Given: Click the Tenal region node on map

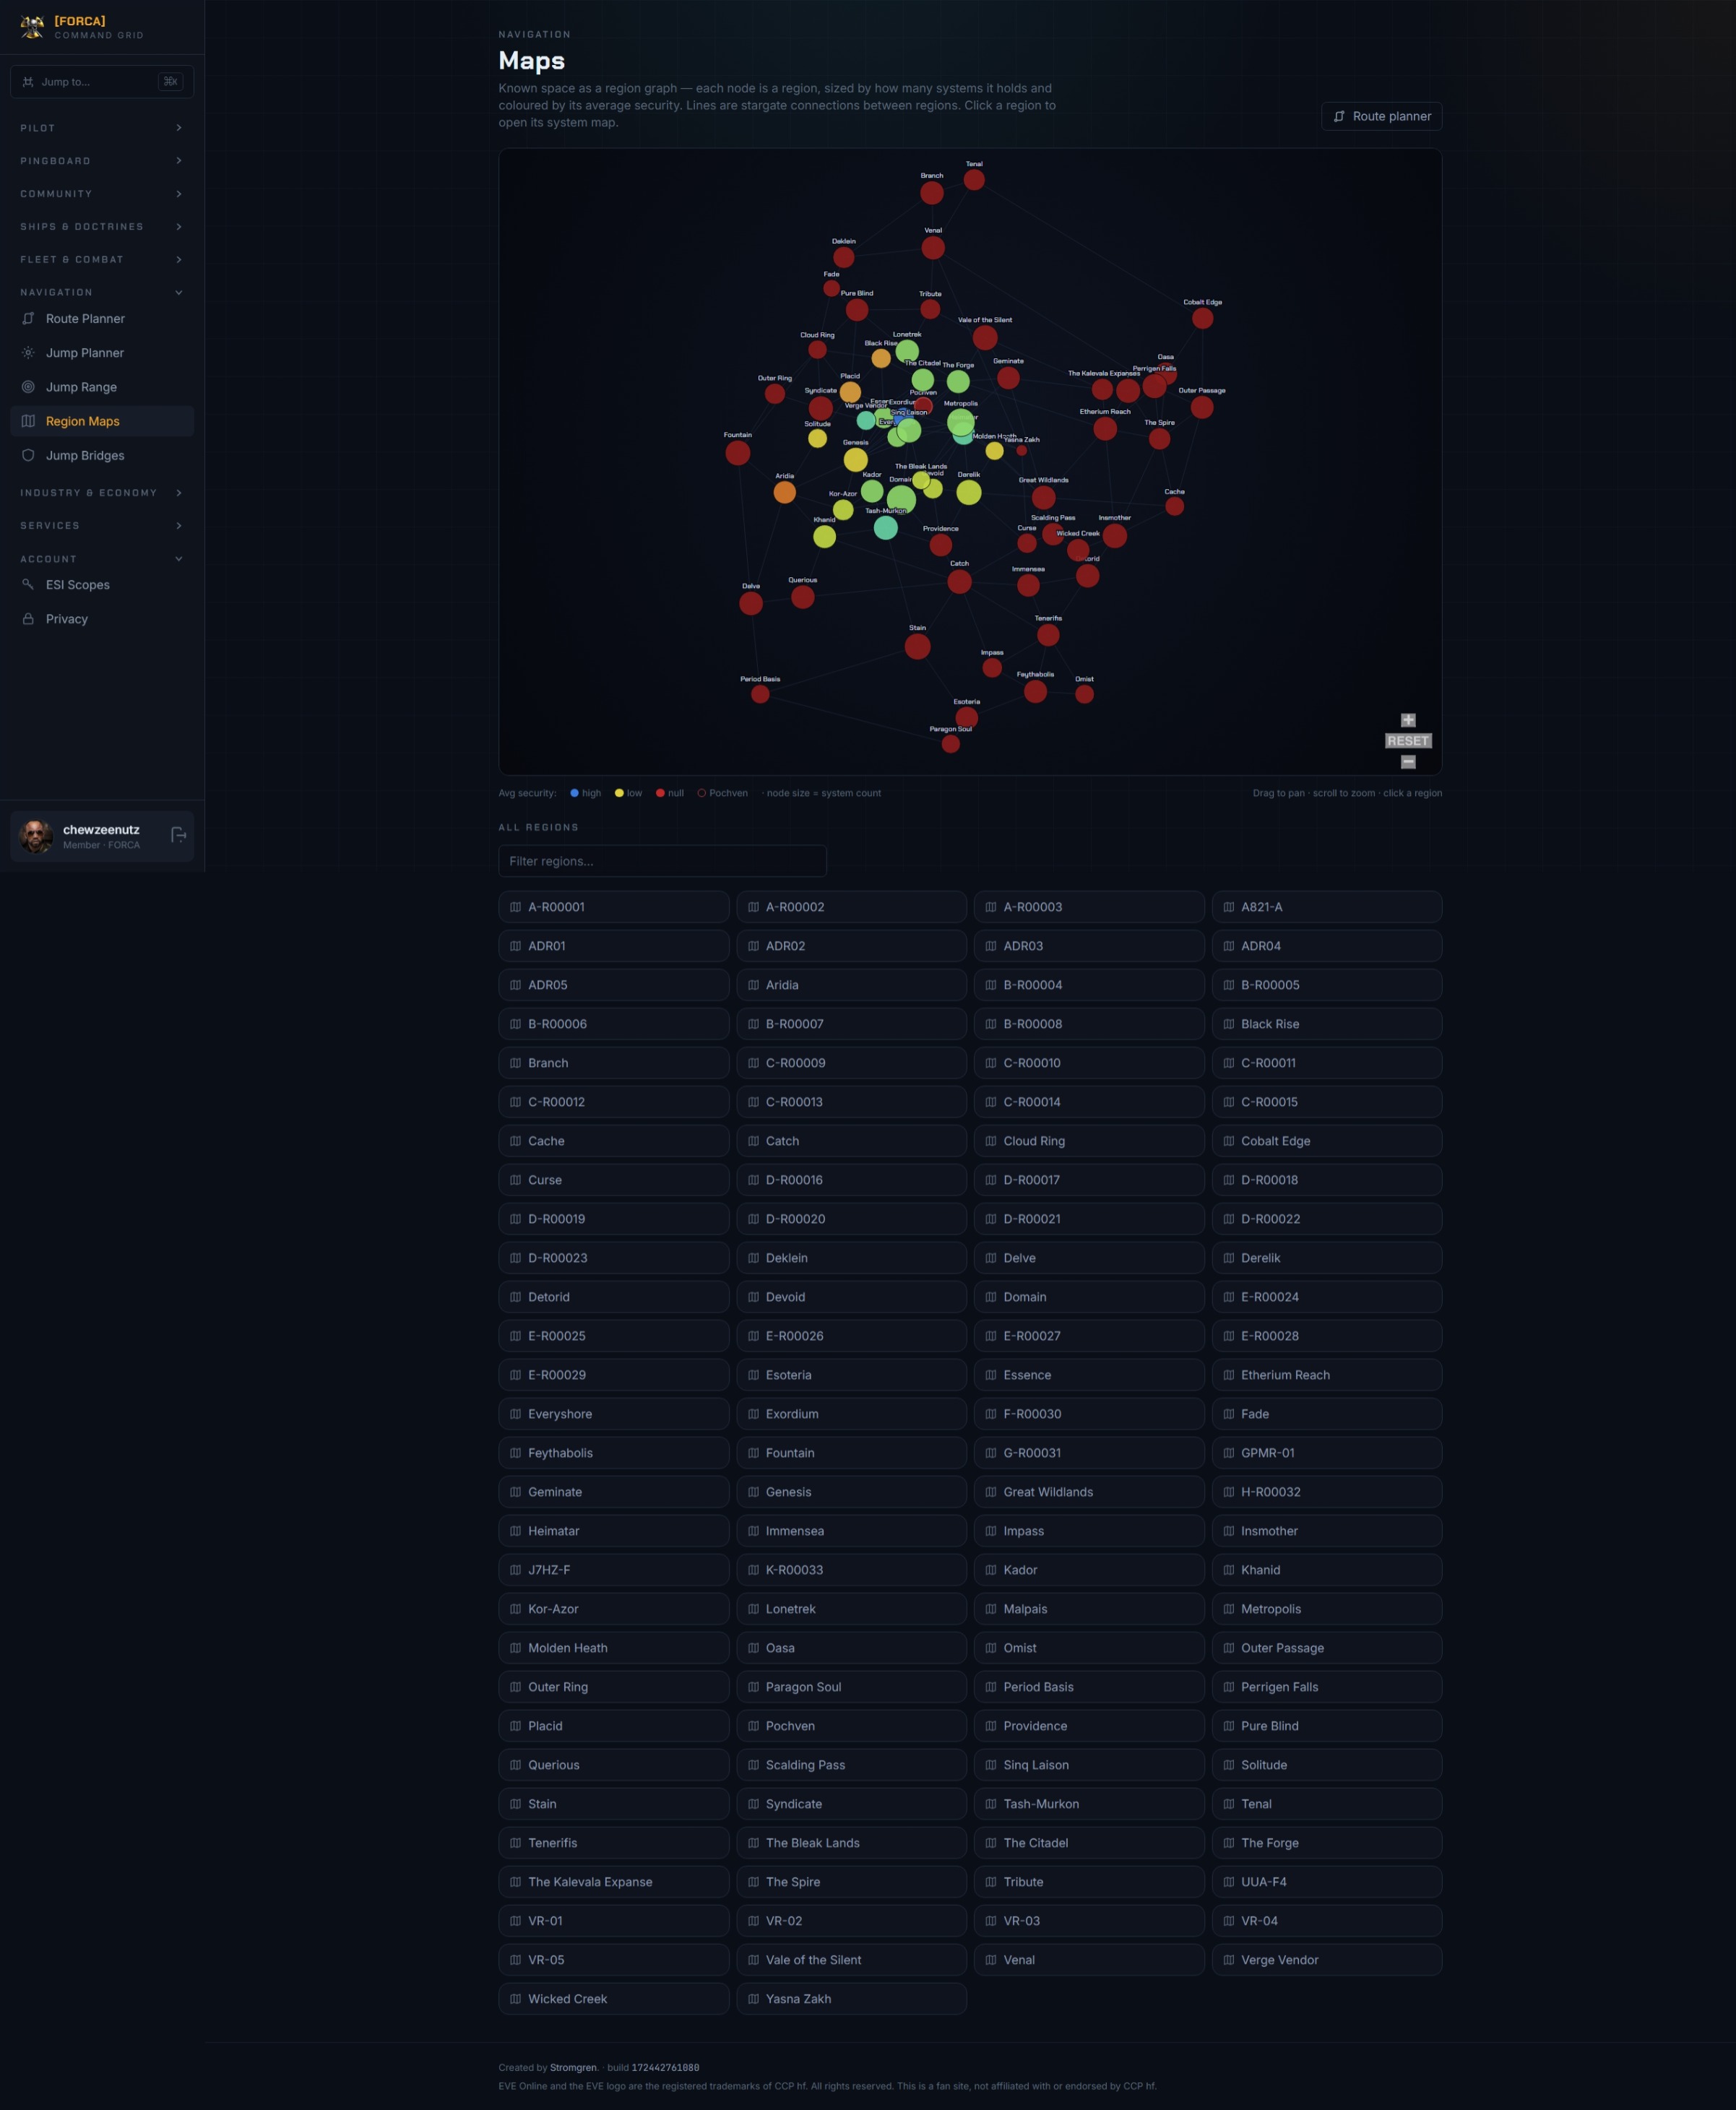Looking at the screenshot, I should [974, 180].
